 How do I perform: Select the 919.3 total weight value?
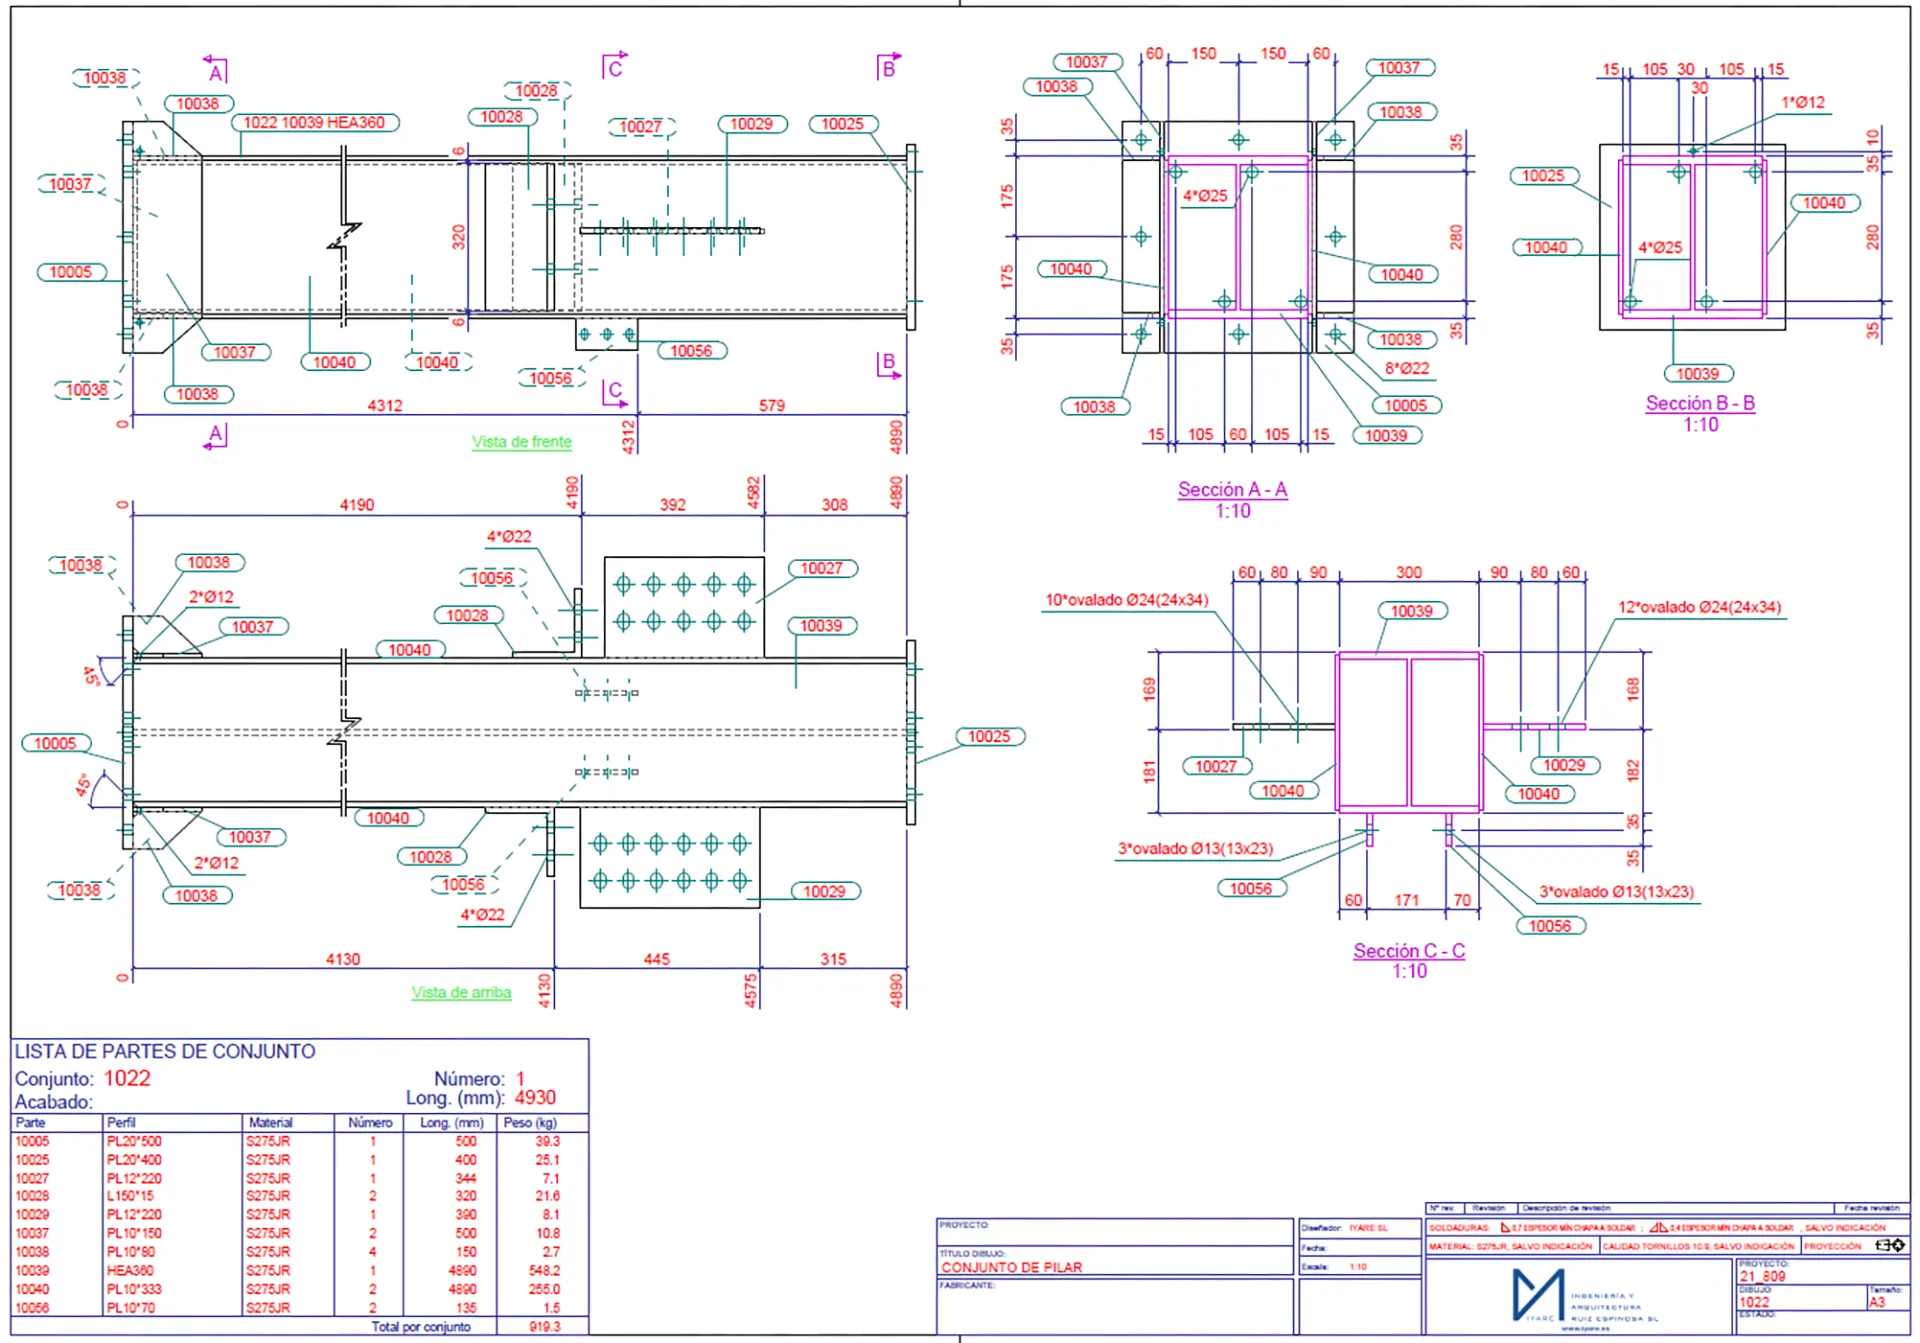coord(545,1327)
